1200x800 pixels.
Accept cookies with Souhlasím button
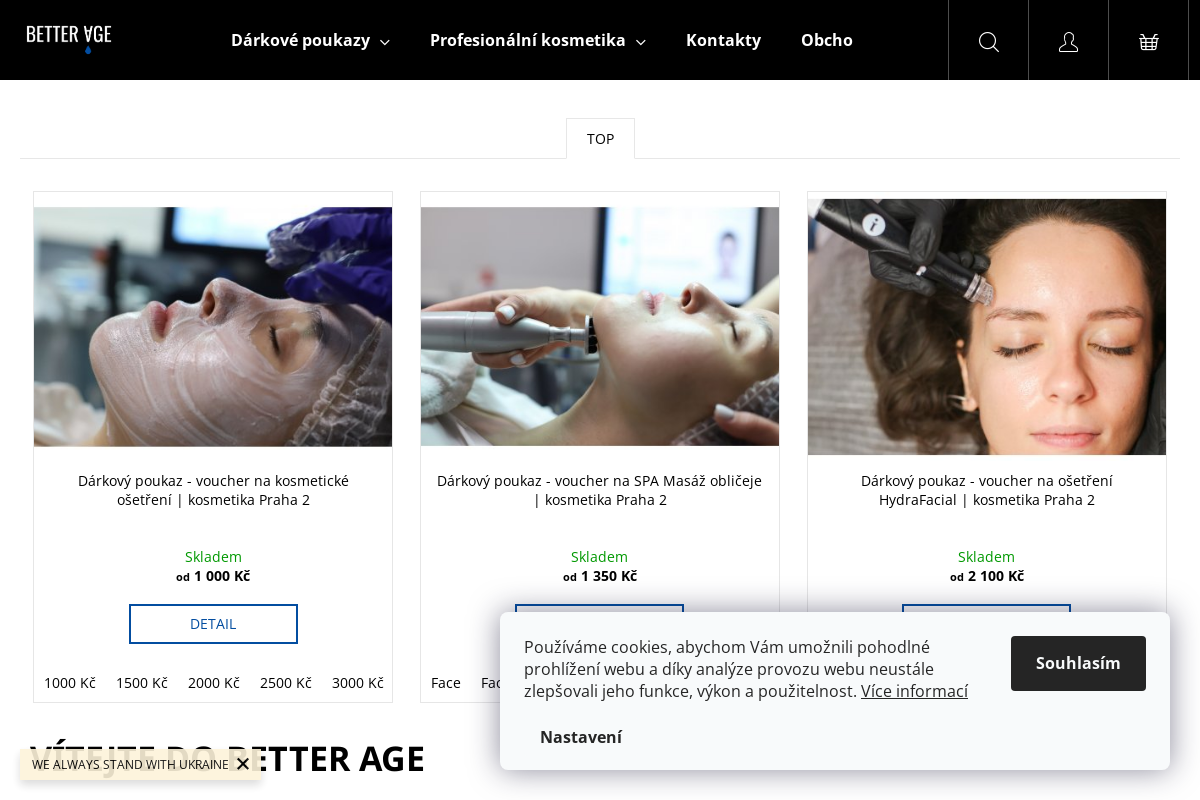pyautogui.click(x=1078, y=663)
